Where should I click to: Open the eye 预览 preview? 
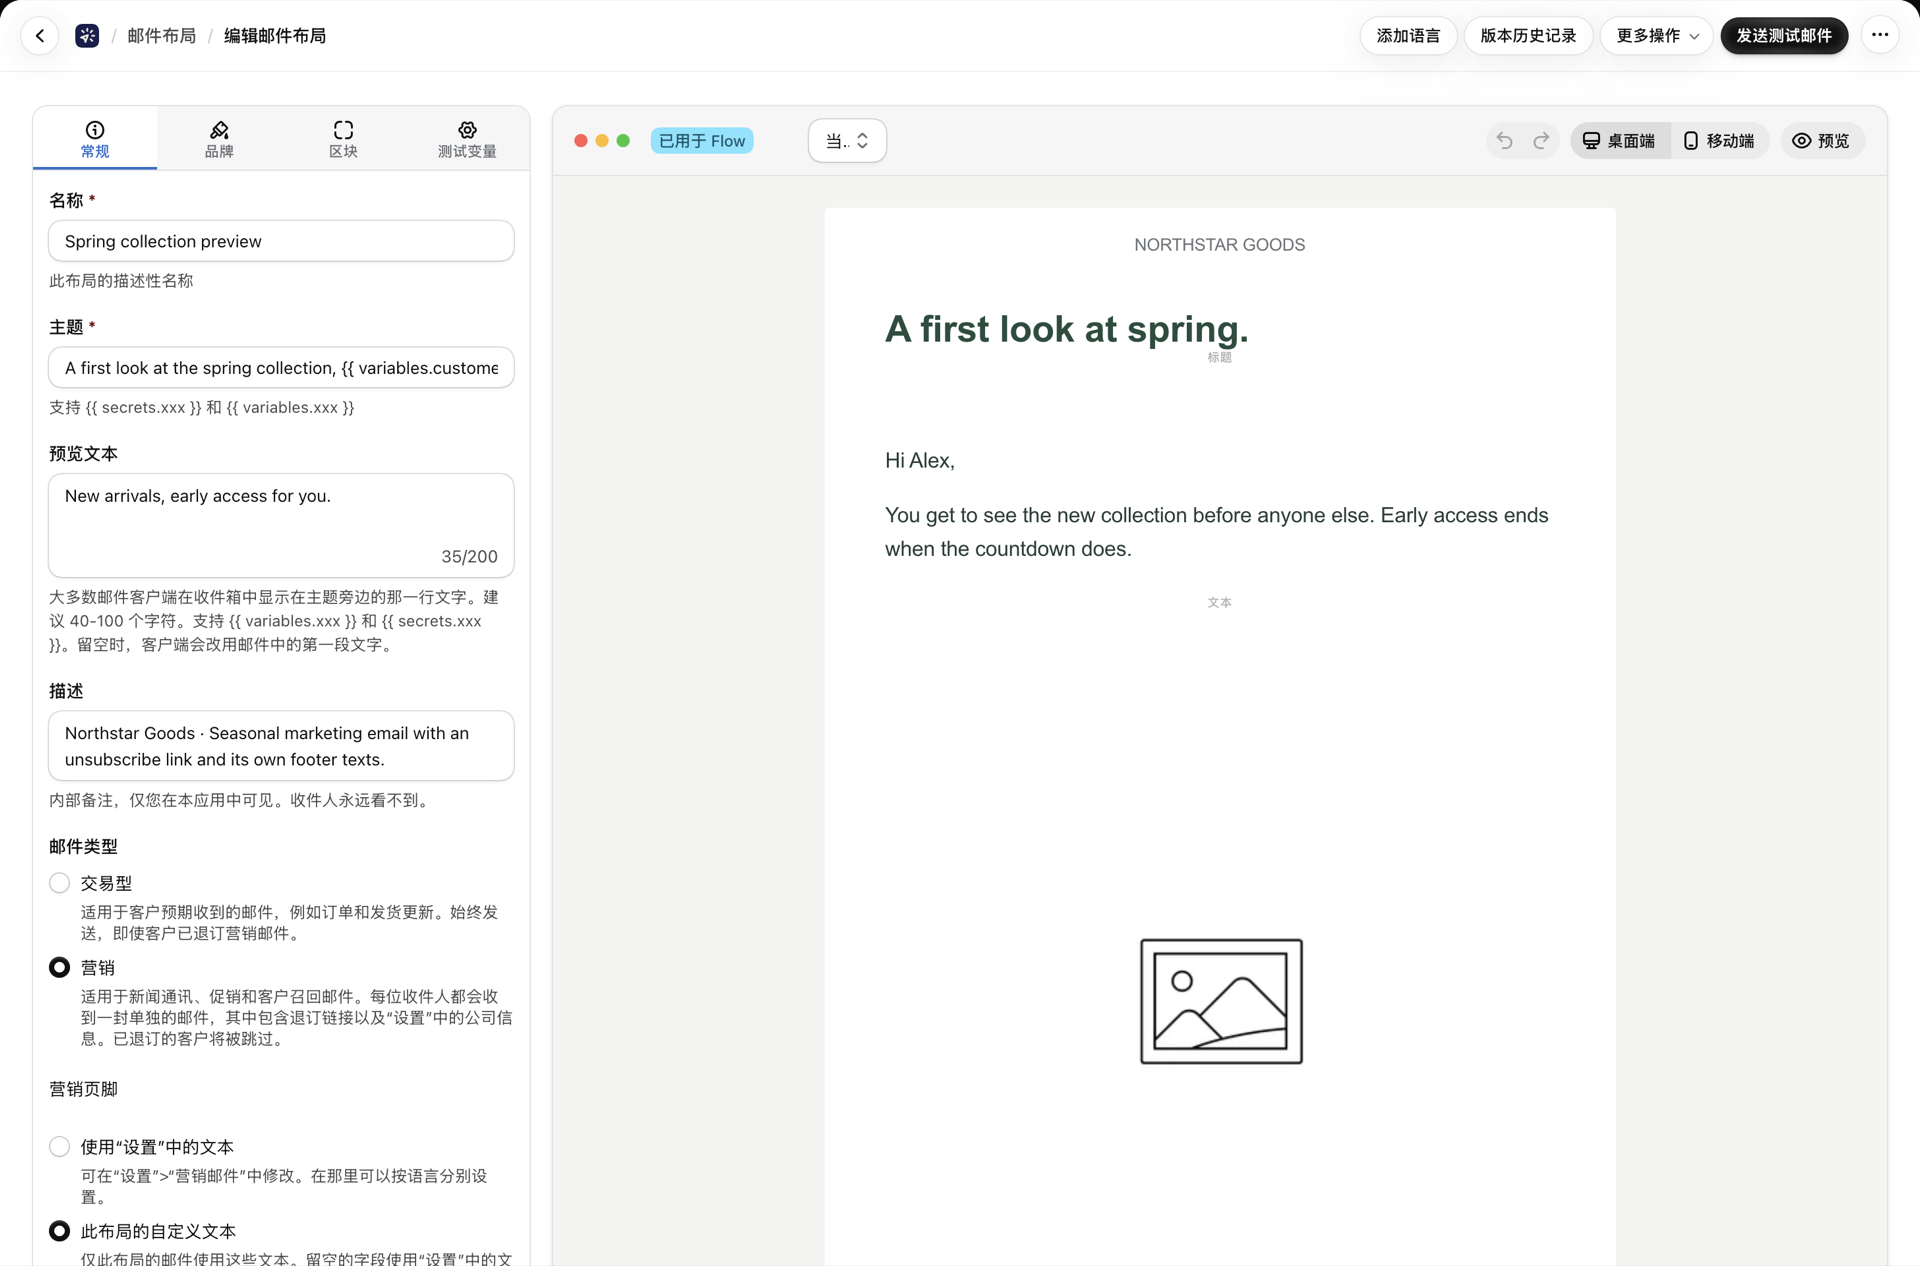point(1821,141)
